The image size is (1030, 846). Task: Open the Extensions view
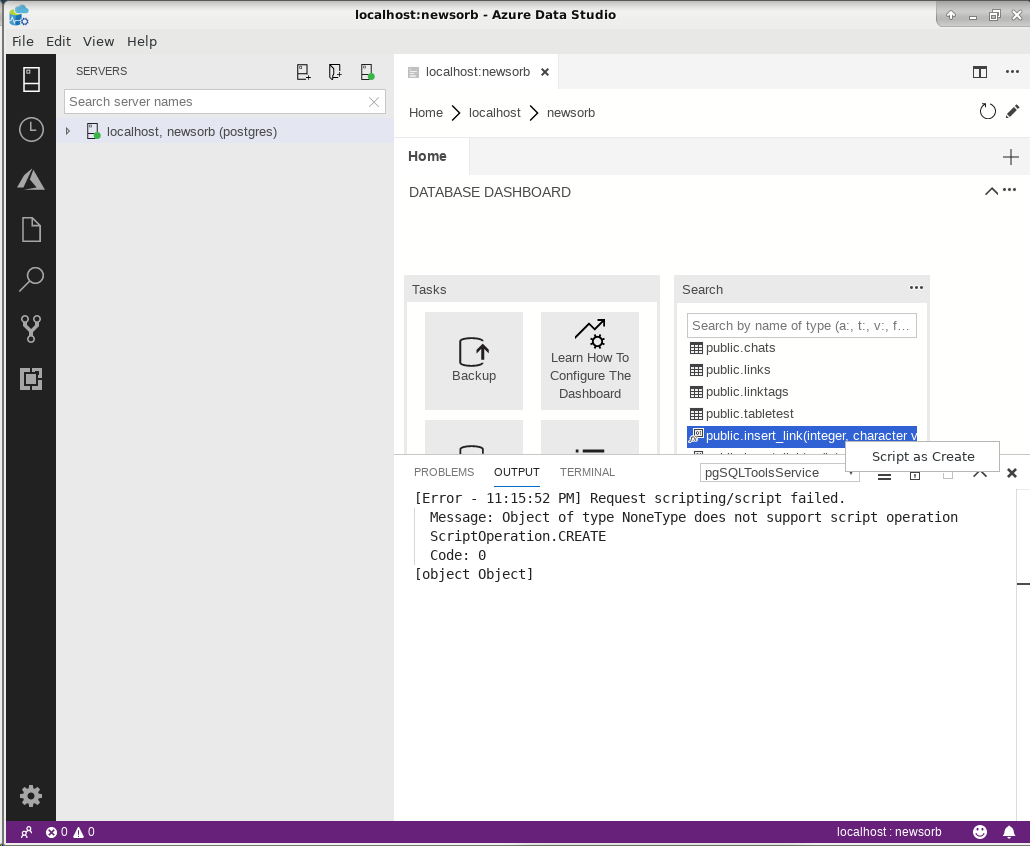[x=31, y=380]
